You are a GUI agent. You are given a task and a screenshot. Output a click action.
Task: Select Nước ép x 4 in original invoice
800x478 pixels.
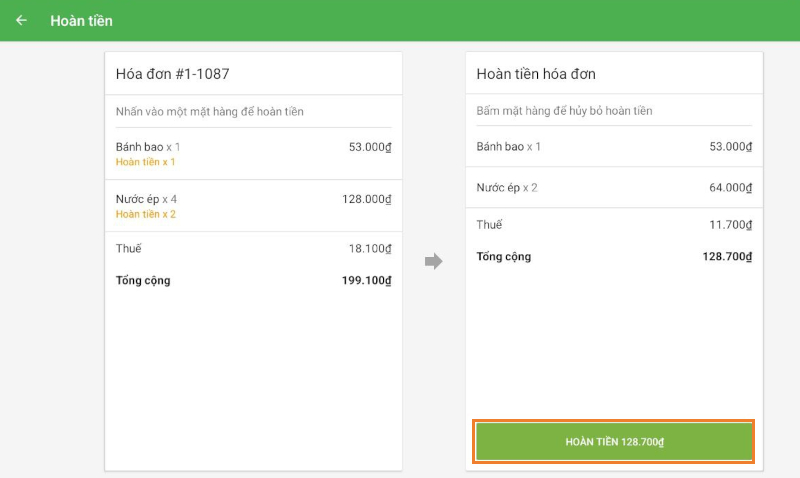click(146, 199)
